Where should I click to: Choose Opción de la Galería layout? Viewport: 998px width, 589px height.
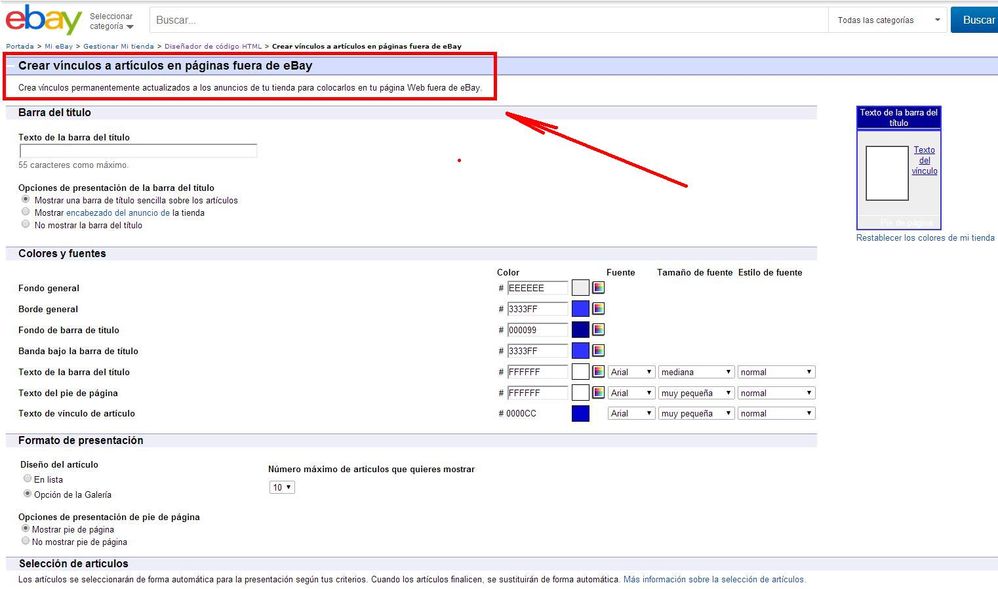[x=27, y=493]
